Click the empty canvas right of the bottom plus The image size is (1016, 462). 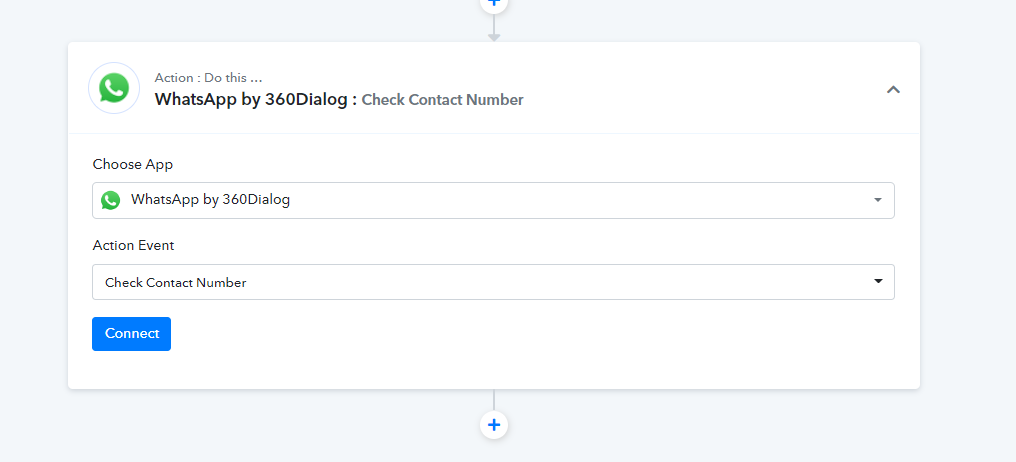tap(745, 425)
